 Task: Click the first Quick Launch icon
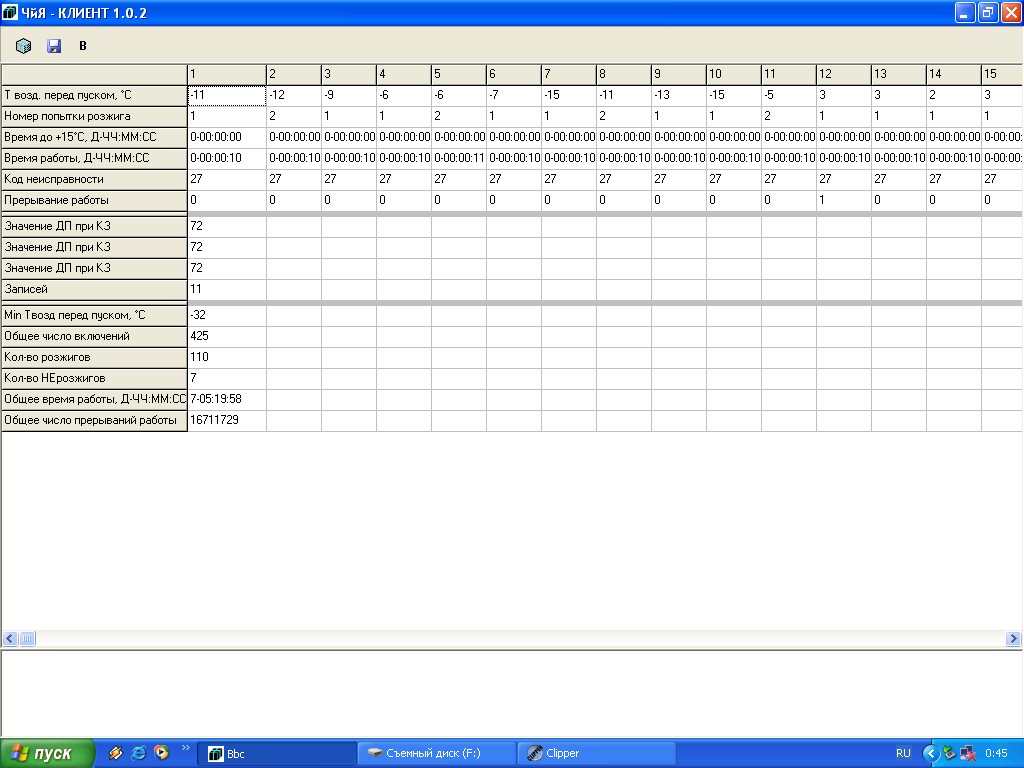click(116, 753)
